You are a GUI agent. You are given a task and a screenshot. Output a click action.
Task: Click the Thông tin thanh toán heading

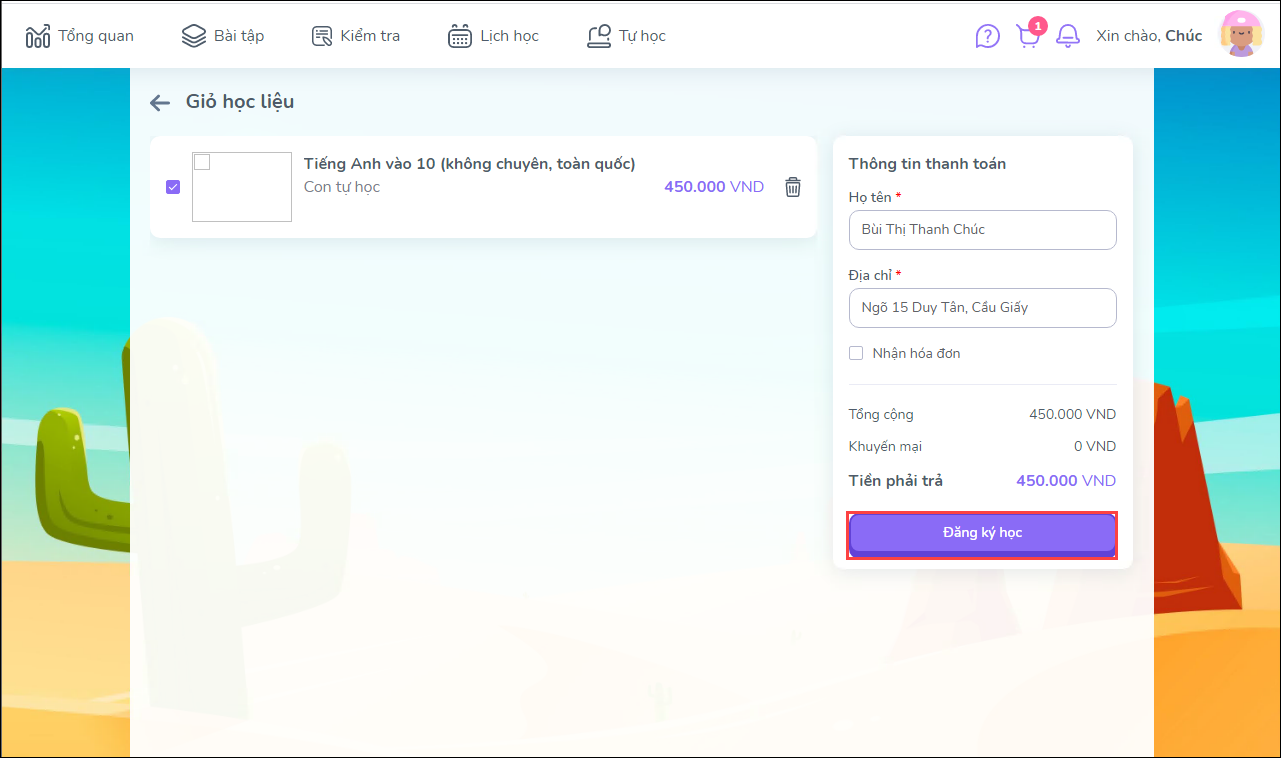927,164
